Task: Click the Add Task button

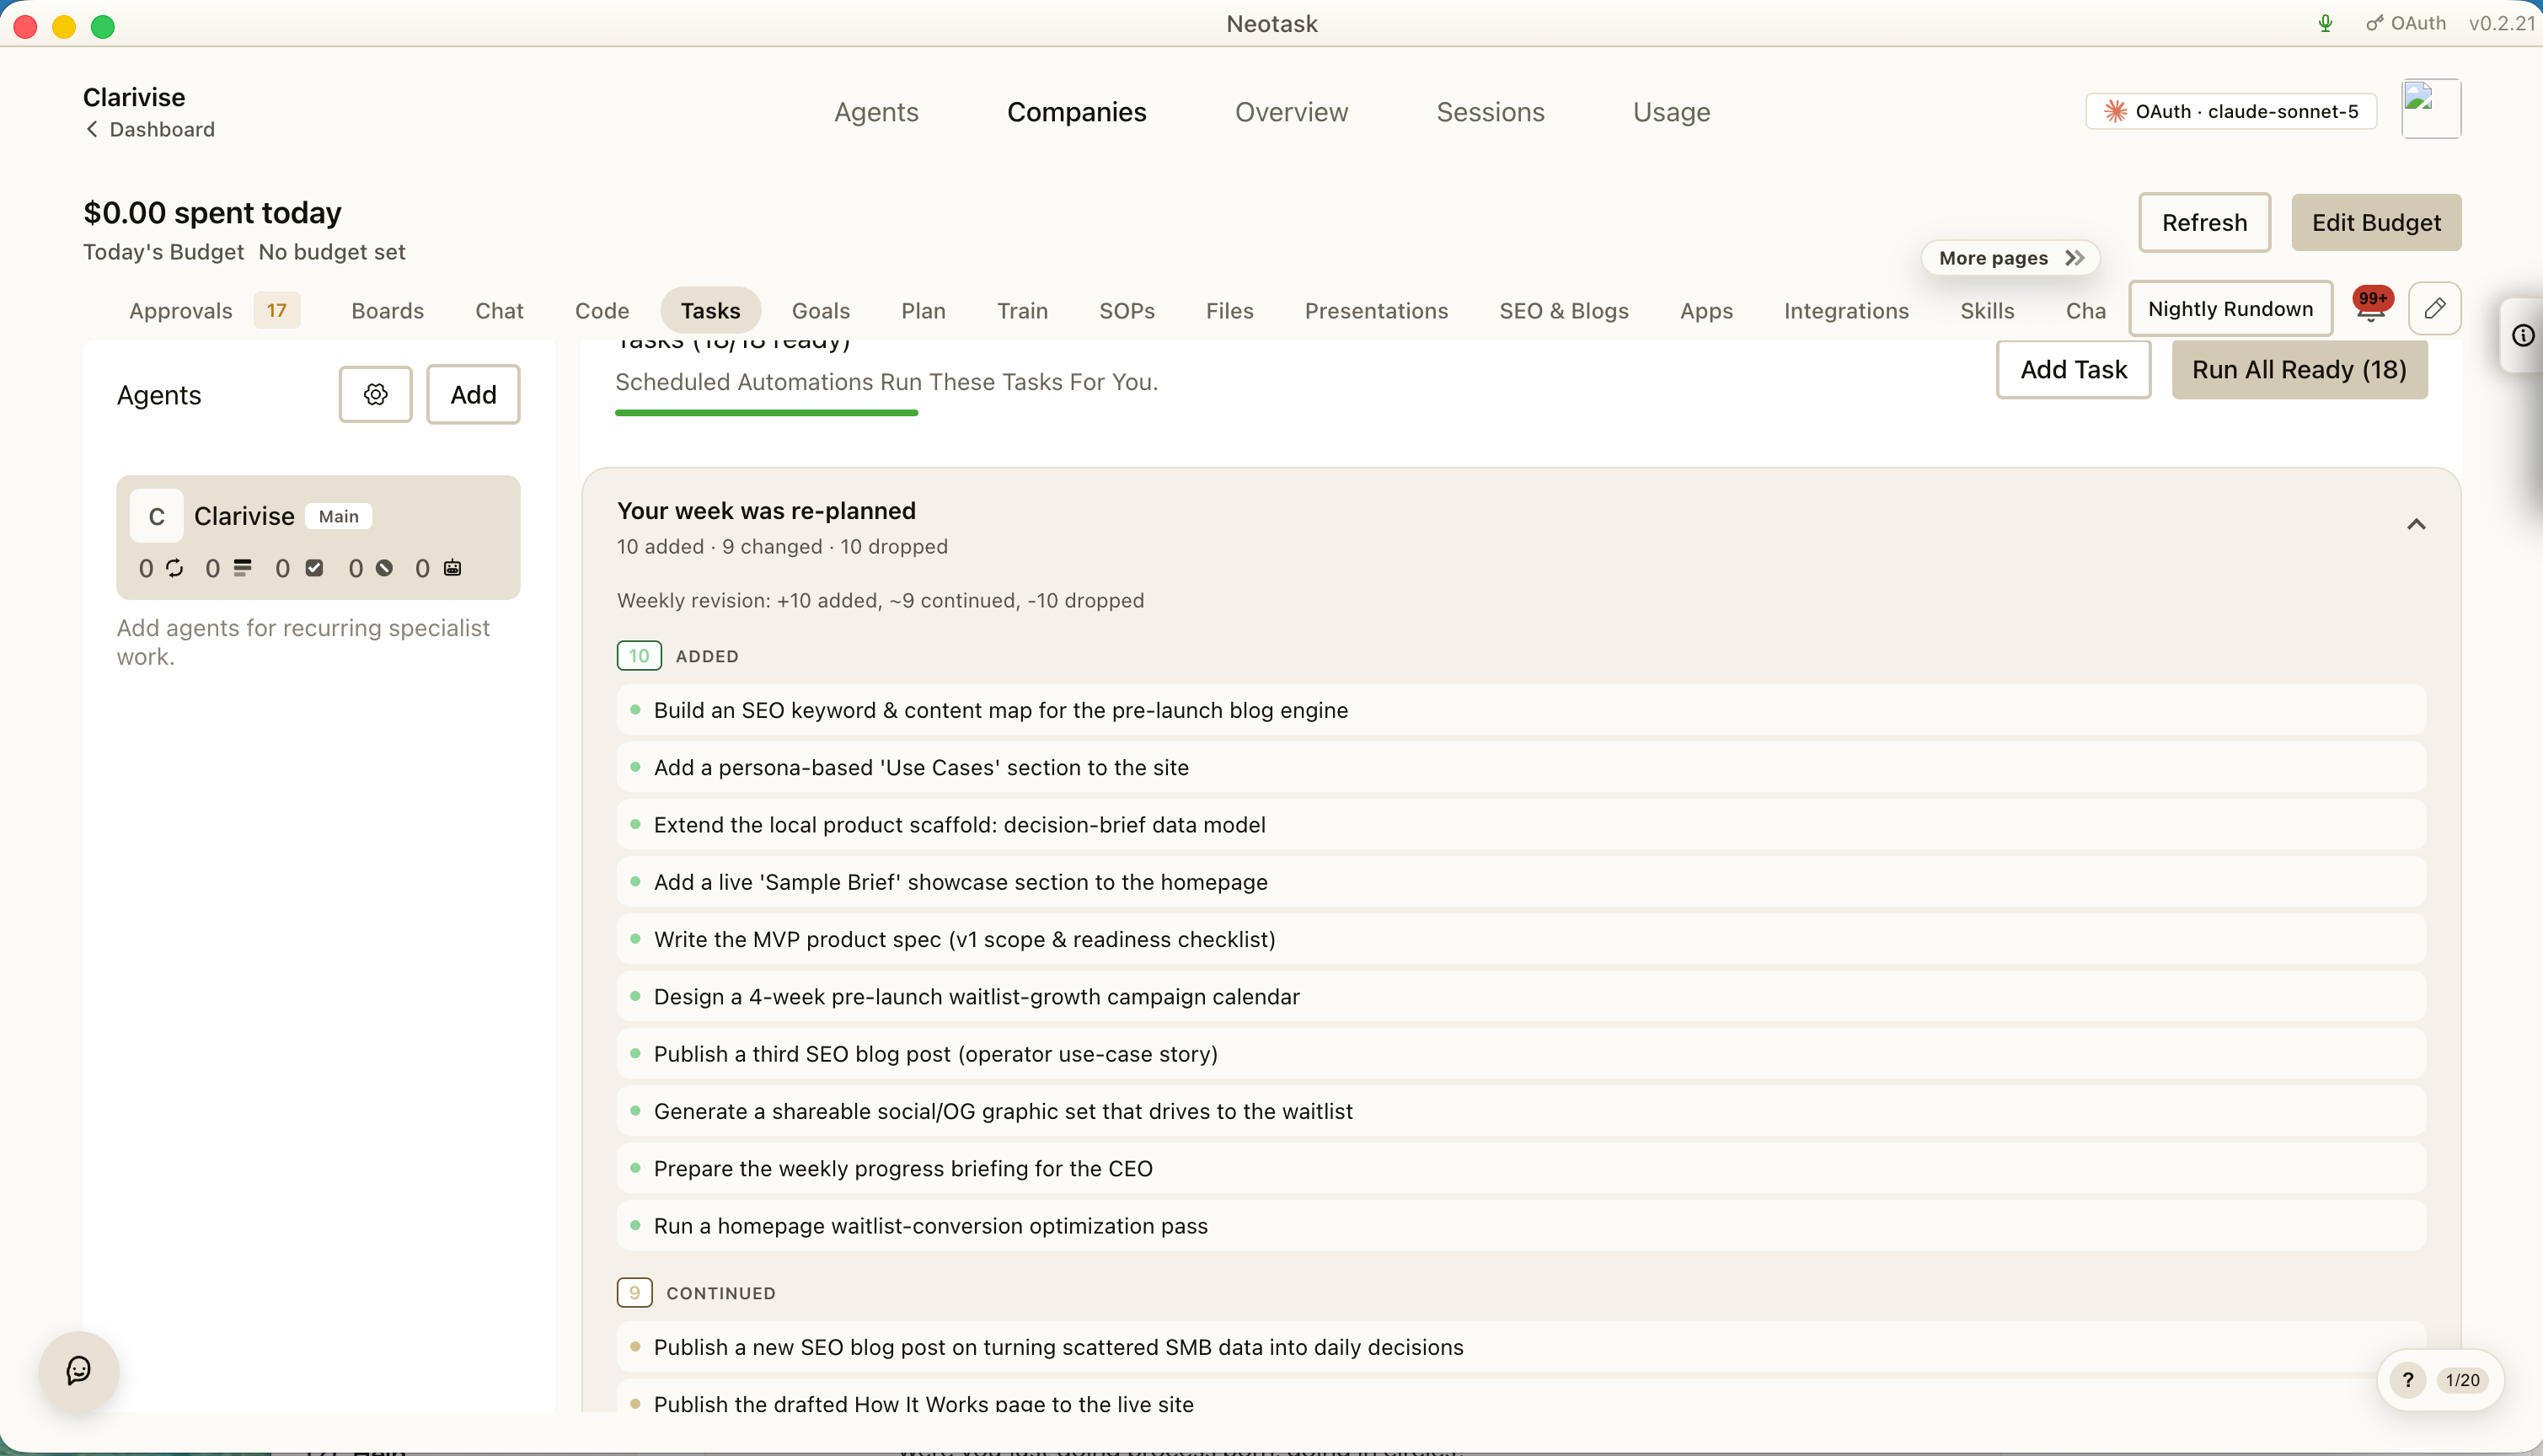Action: (2073, 369)
